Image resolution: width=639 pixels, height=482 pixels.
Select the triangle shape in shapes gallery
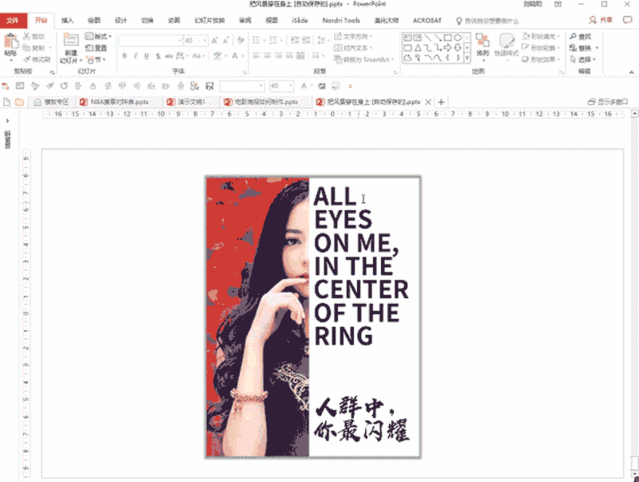pos(417,48)
